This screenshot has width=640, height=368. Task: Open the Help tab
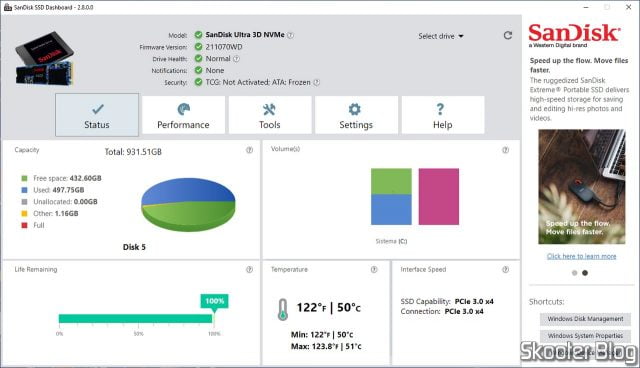[x=443, y=115]
